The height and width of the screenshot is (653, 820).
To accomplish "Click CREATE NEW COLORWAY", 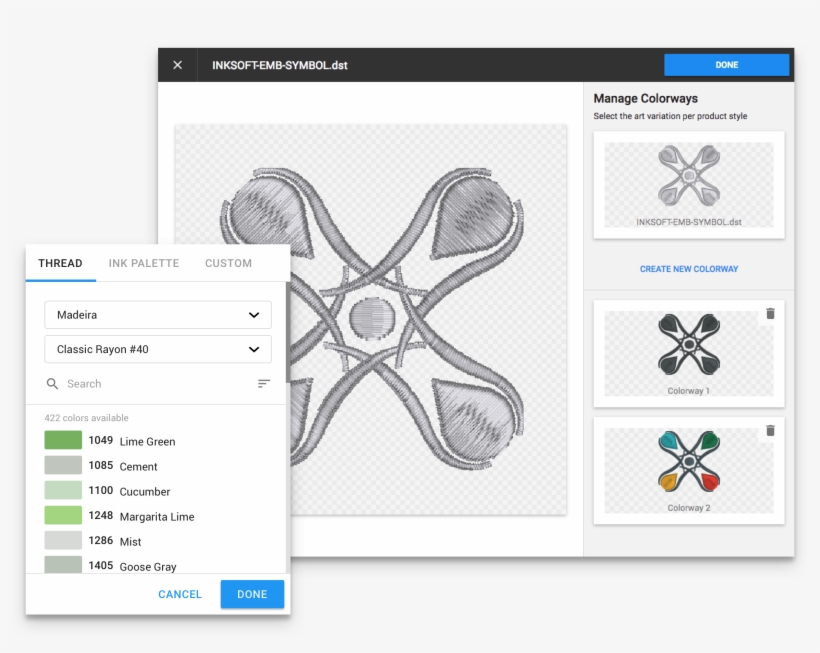I will point(688,268).
